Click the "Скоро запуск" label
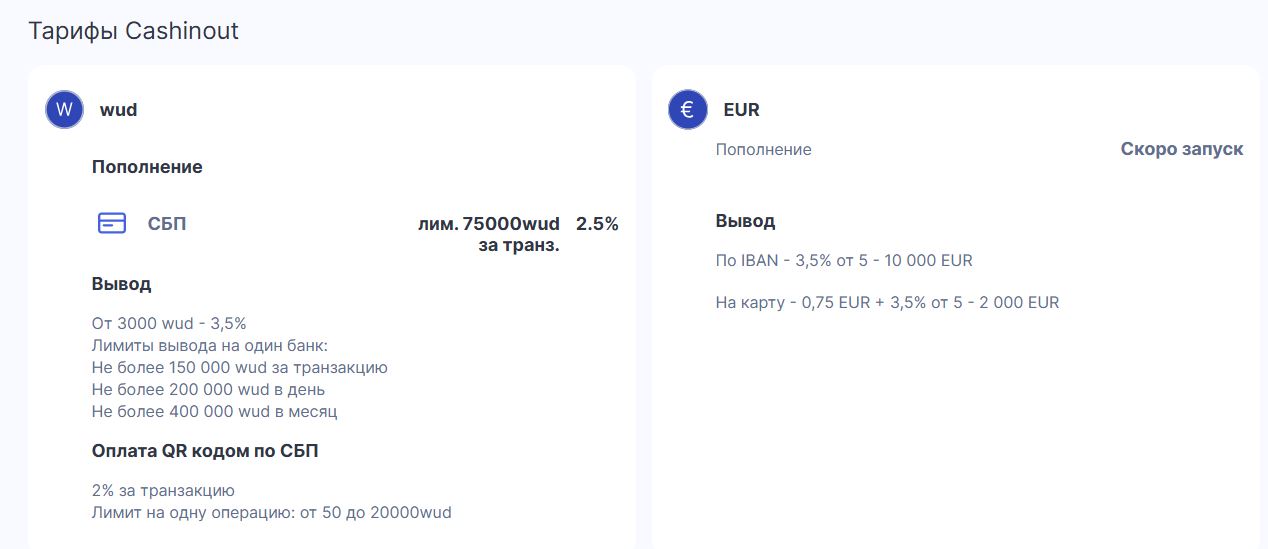This screenshot has width=1268, height=549. click(1181, 149)
